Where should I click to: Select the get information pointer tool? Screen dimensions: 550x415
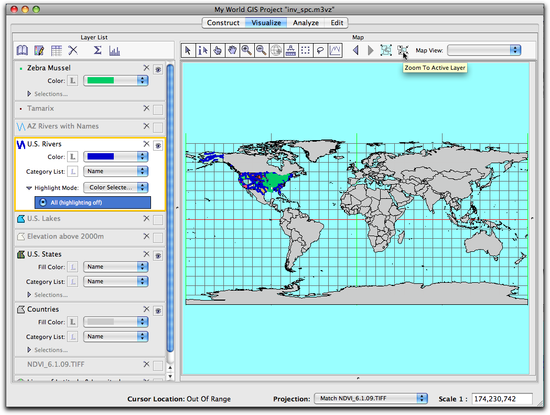coord(203,51)
